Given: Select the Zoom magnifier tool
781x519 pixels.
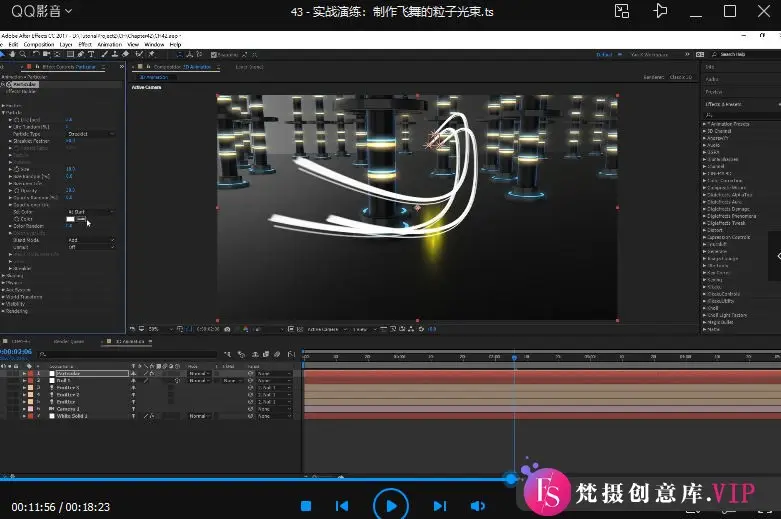Looking at the screenshot, I should (x=22, y=54).
